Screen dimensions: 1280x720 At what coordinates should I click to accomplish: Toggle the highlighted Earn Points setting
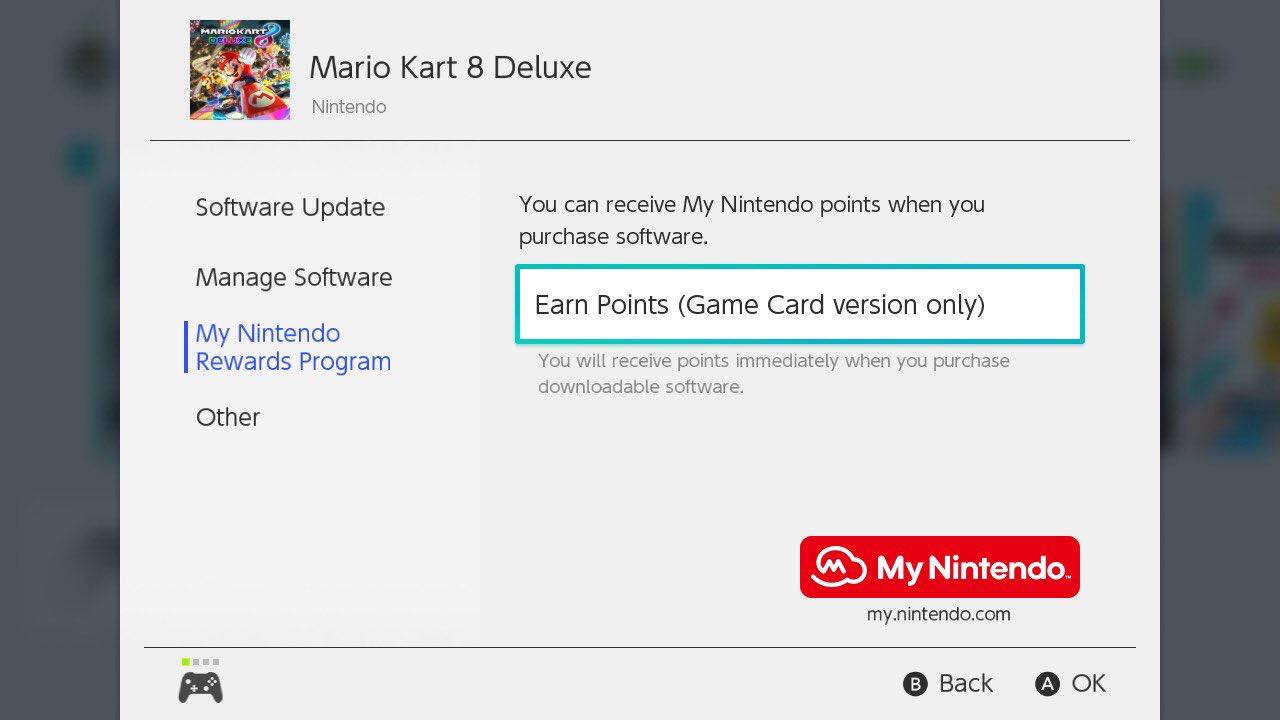click(x=798, y=304)
